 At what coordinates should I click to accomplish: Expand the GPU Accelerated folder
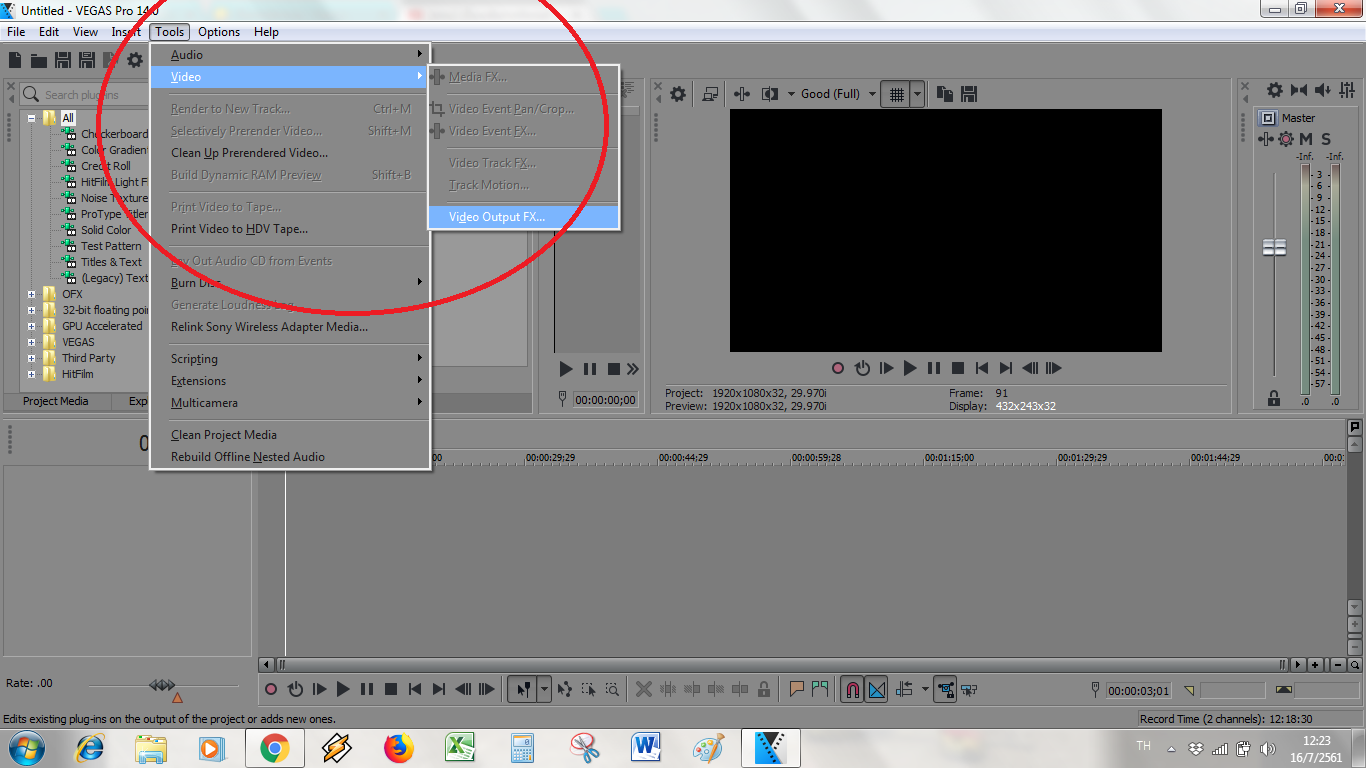(x=32, y=326)
